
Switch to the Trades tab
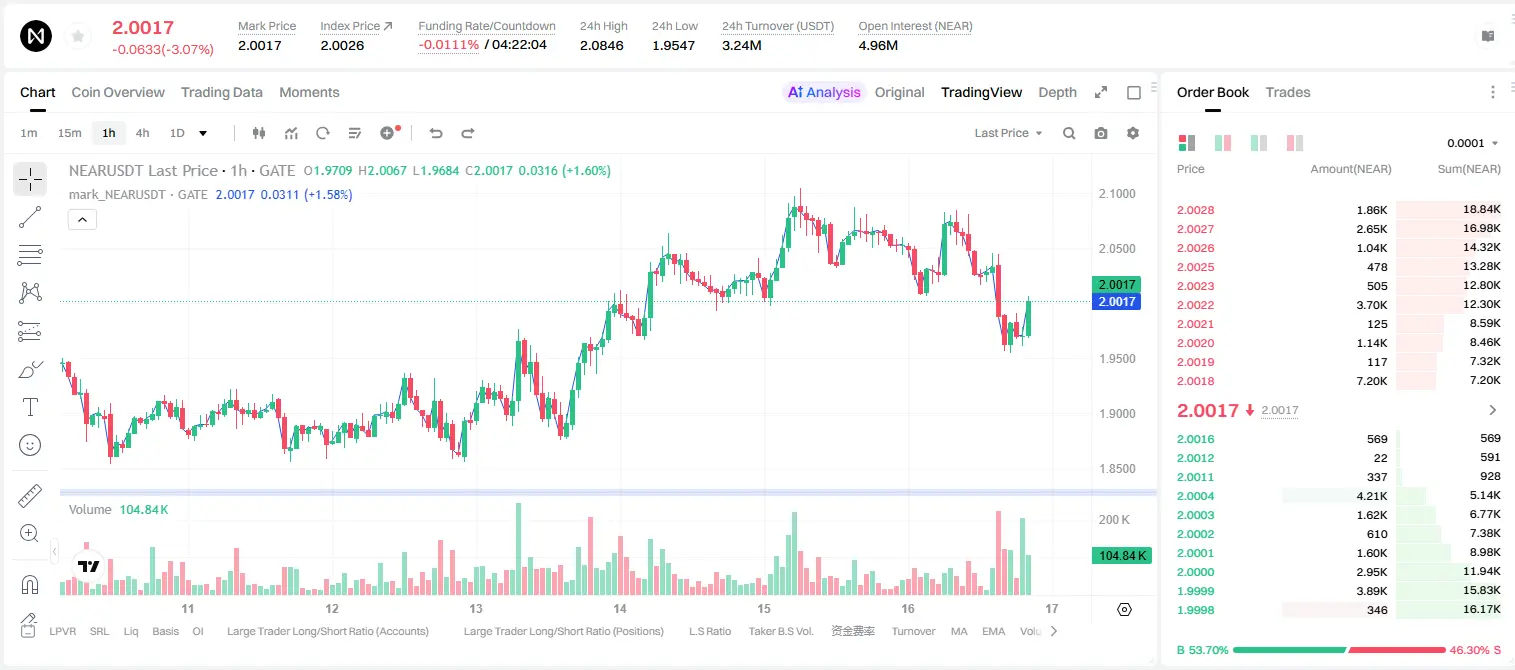coord(1287,92)
